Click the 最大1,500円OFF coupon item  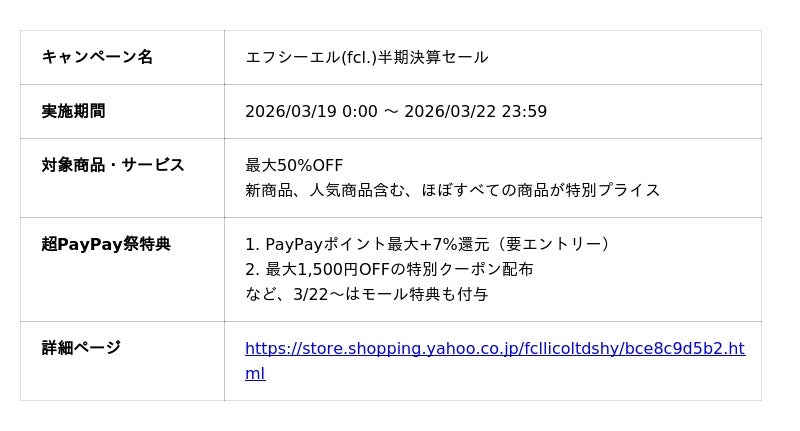click(330, 269)
